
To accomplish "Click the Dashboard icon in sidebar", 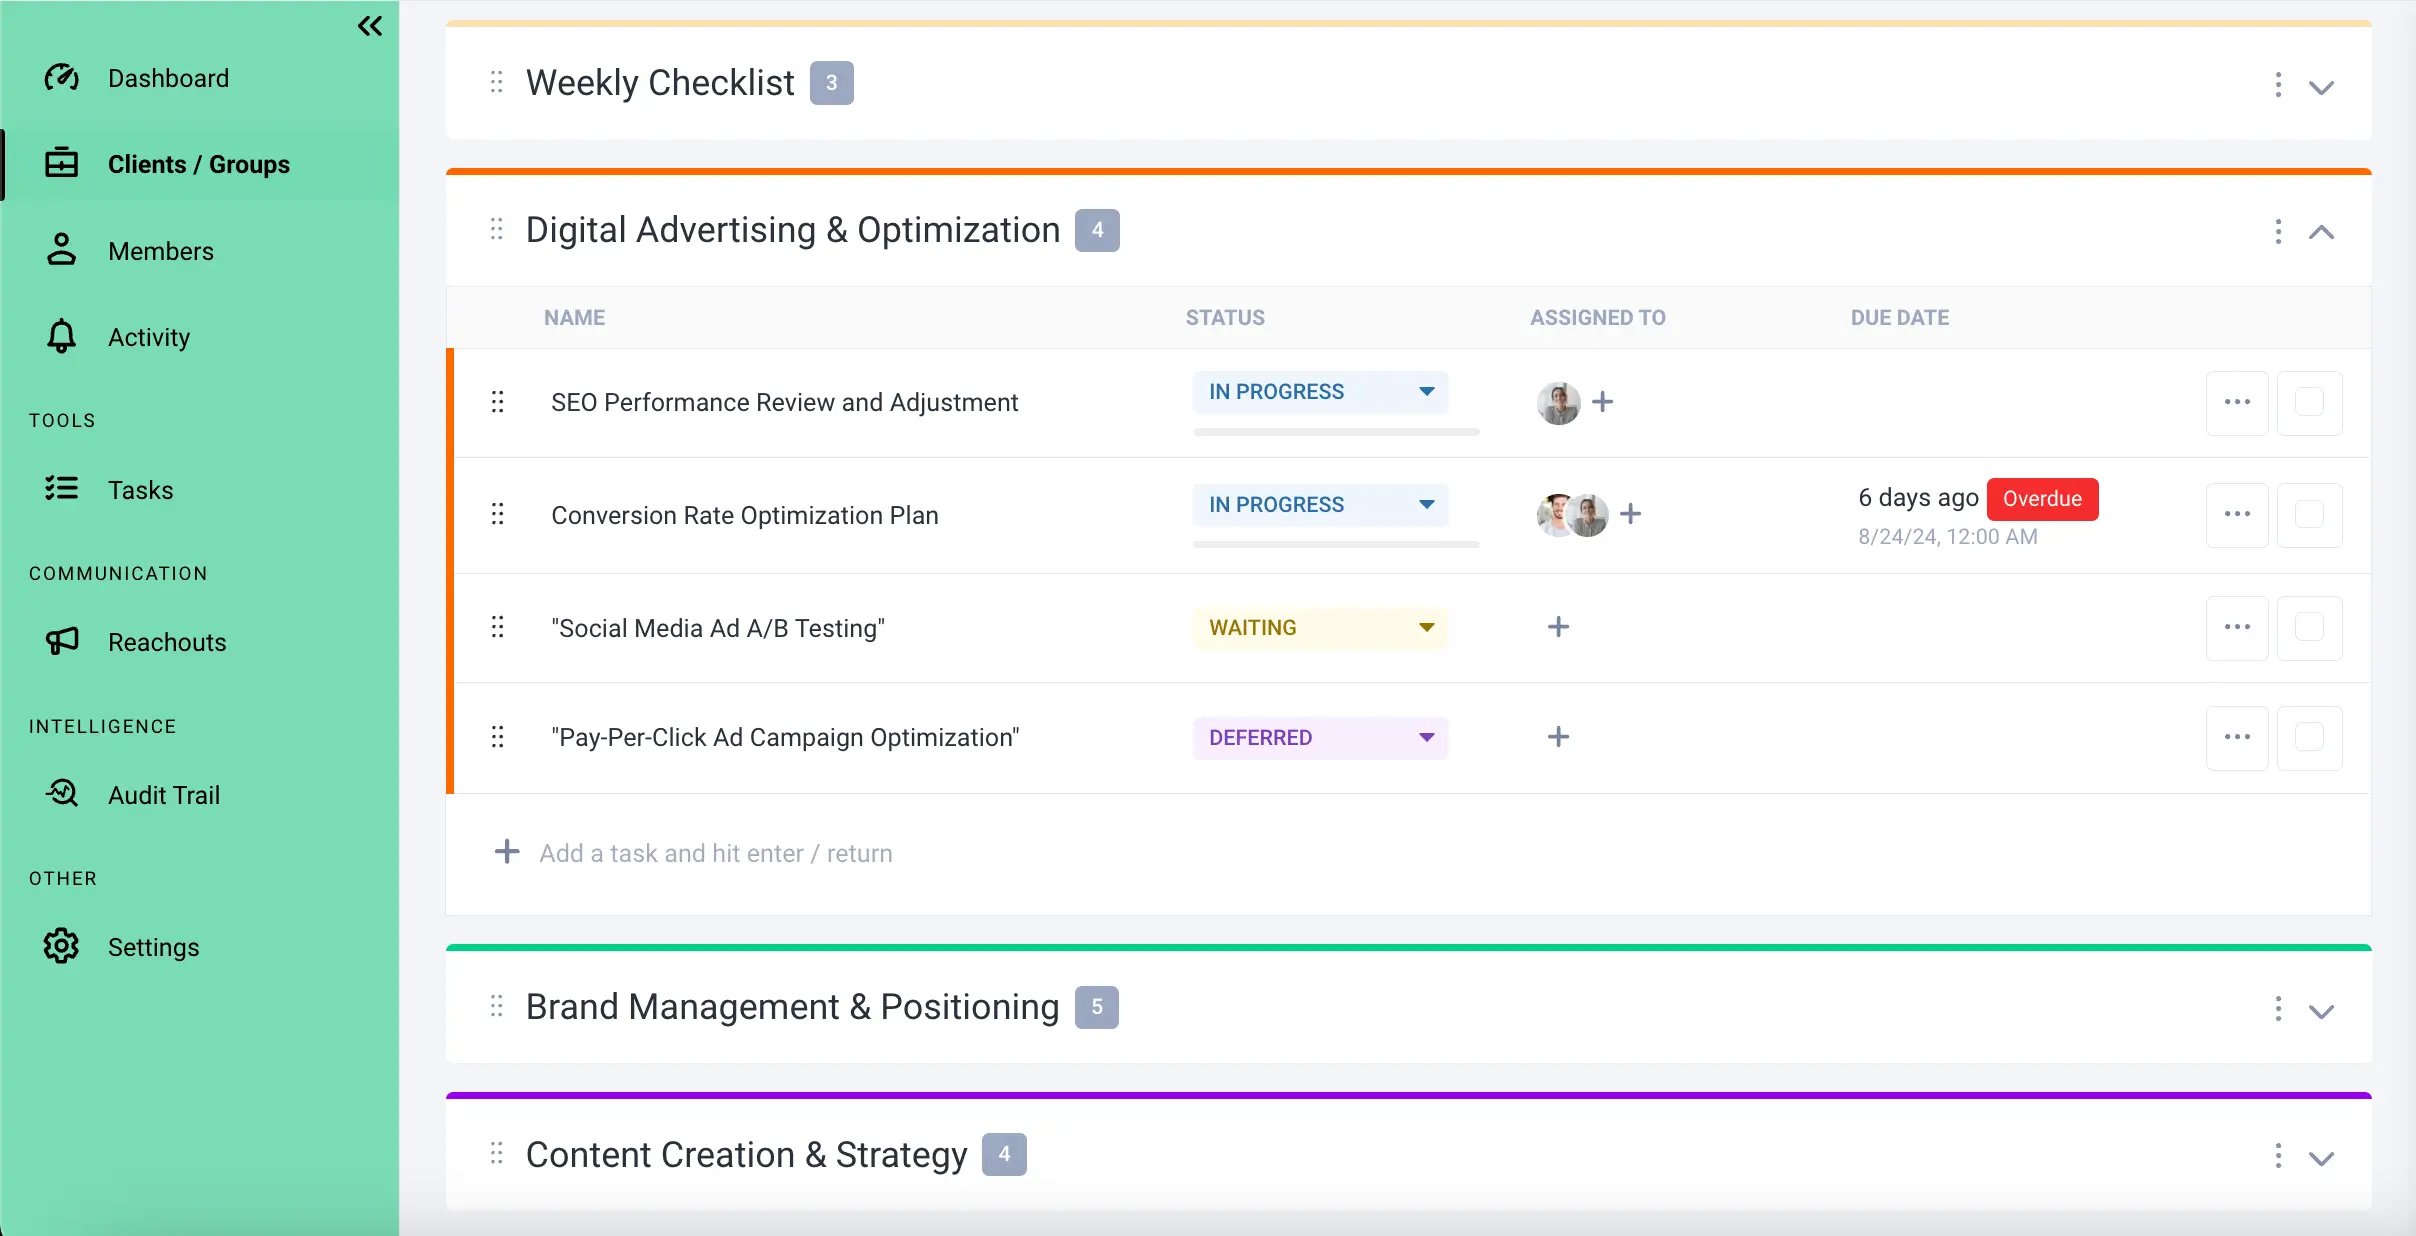I will (x=58, y=77).
